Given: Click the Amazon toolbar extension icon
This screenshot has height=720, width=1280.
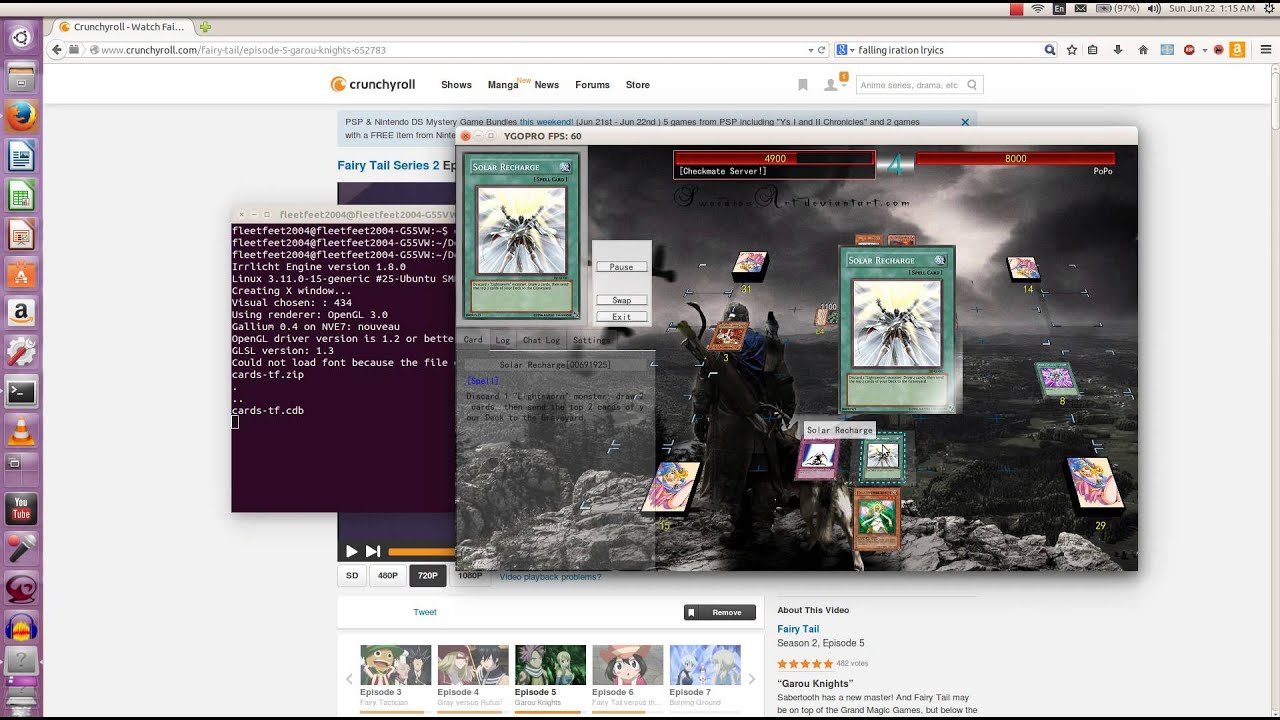Looking at the screenshot, I should [x=1237, y=50].
